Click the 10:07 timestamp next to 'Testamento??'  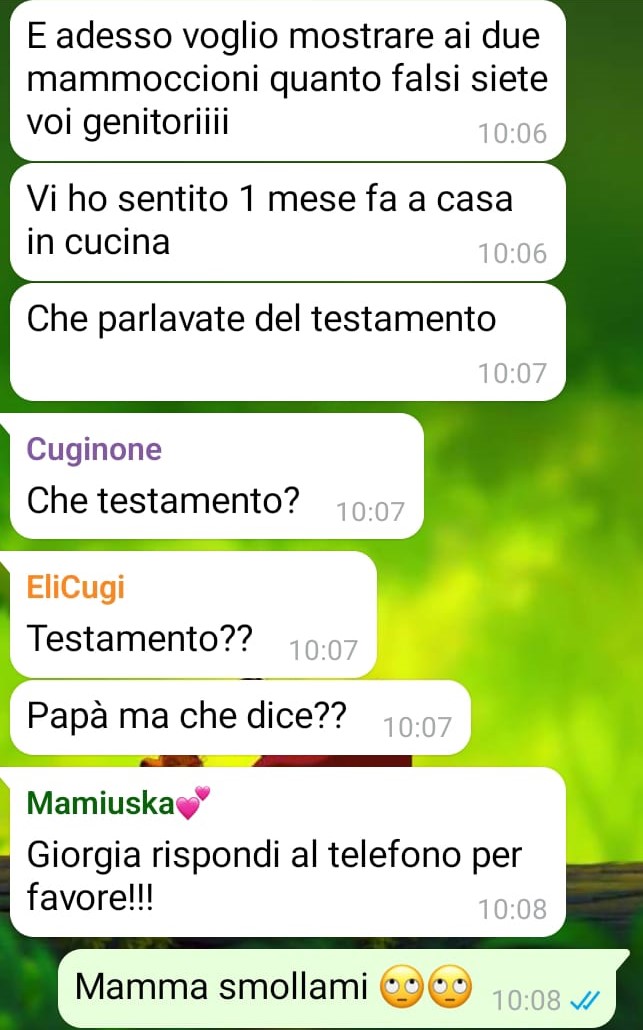tap(324, 650)
